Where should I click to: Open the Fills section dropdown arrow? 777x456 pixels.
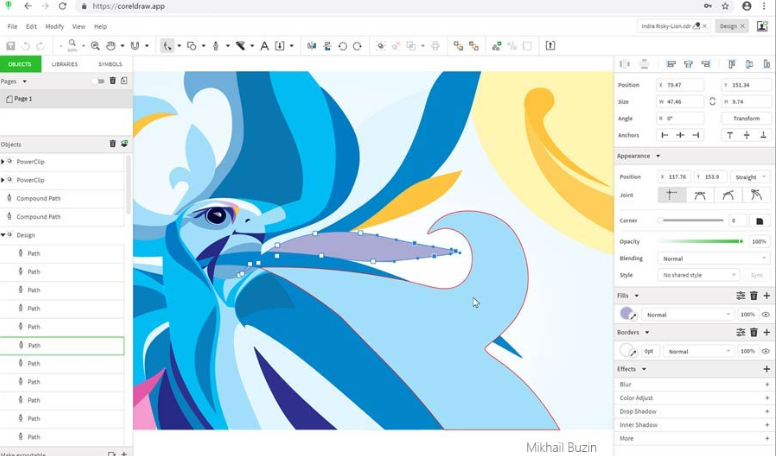coord(637,296)
